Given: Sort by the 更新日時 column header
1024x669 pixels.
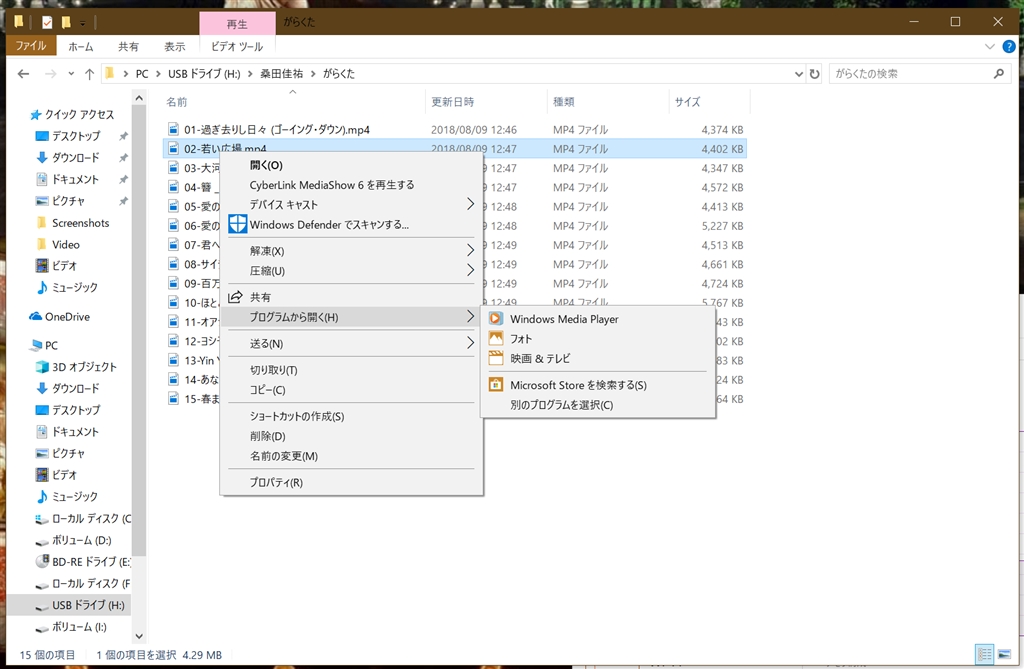Looking at the screenshot, I should pyautogui.click(x=486, y=101).
